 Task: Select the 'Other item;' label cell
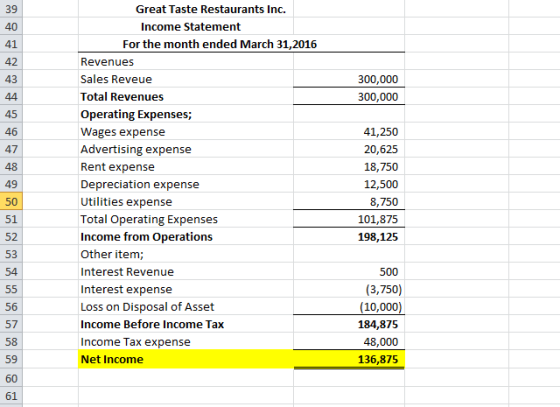[186, 254]
